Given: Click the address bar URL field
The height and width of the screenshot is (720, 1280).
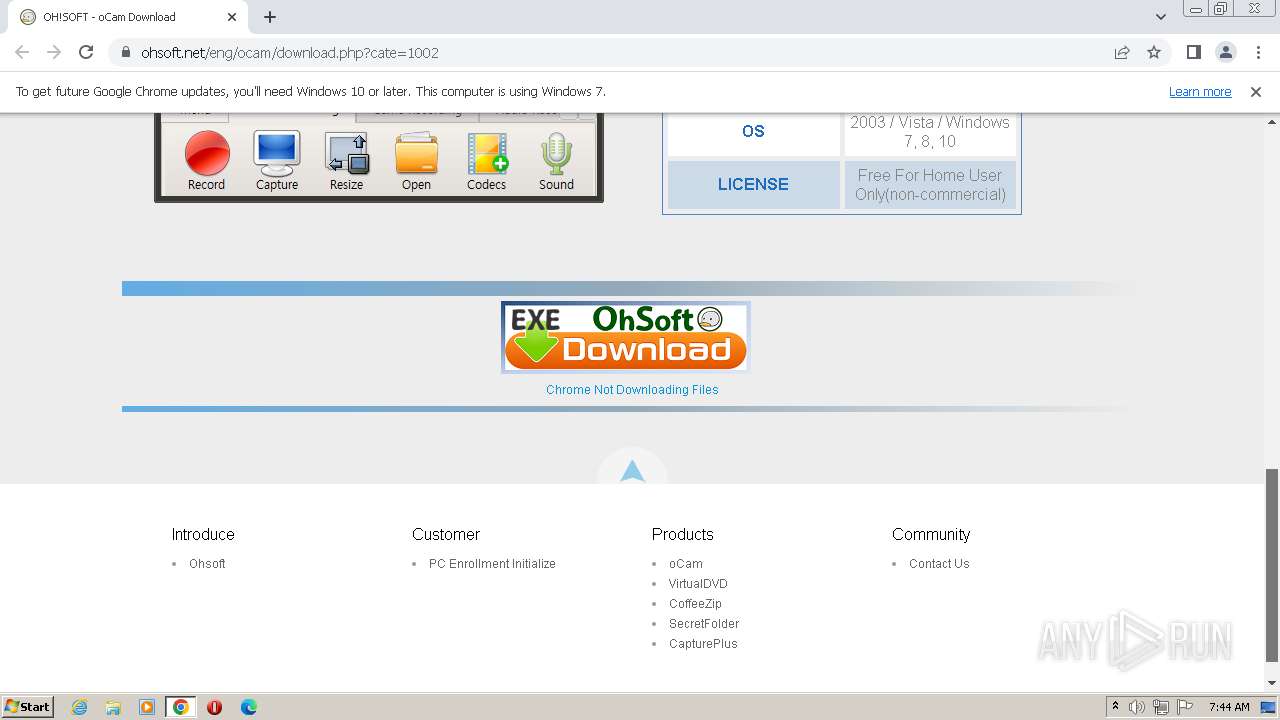Looking at the screenshot, I should [620, 53].
